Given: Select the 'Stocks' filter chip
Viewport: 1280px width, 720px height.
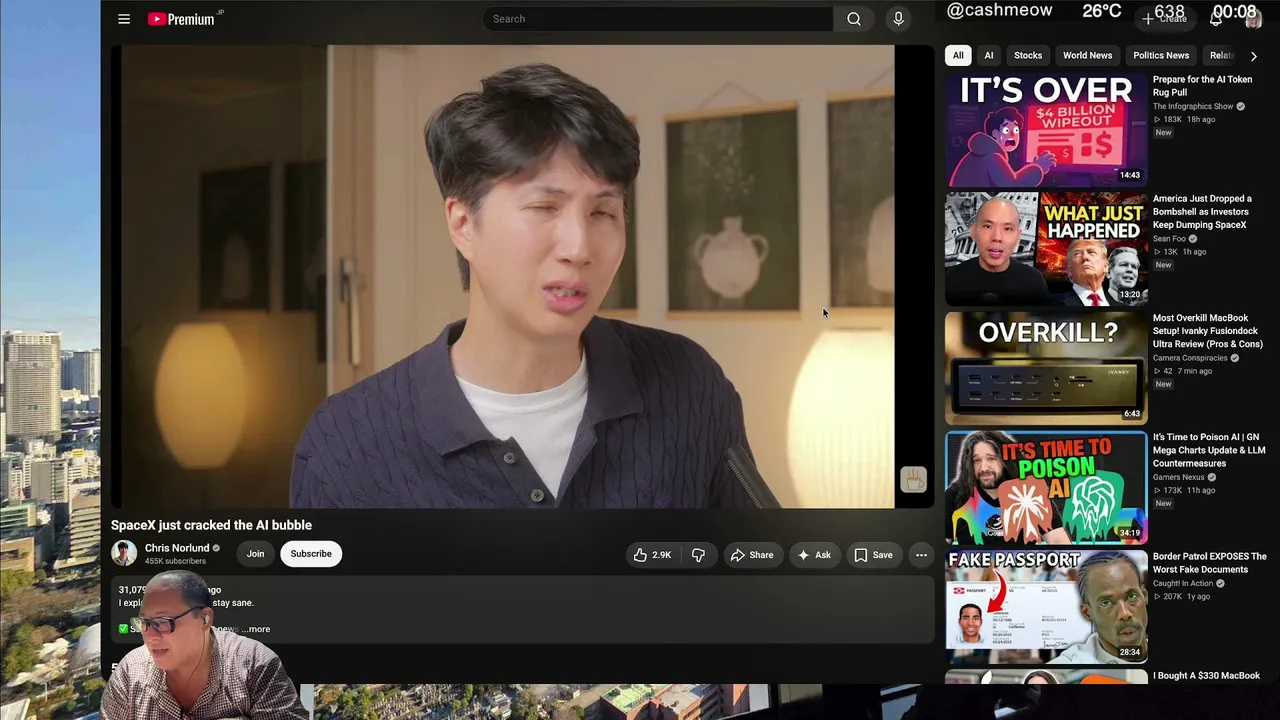Looking at the screenshot, I should pos(1028,56).
